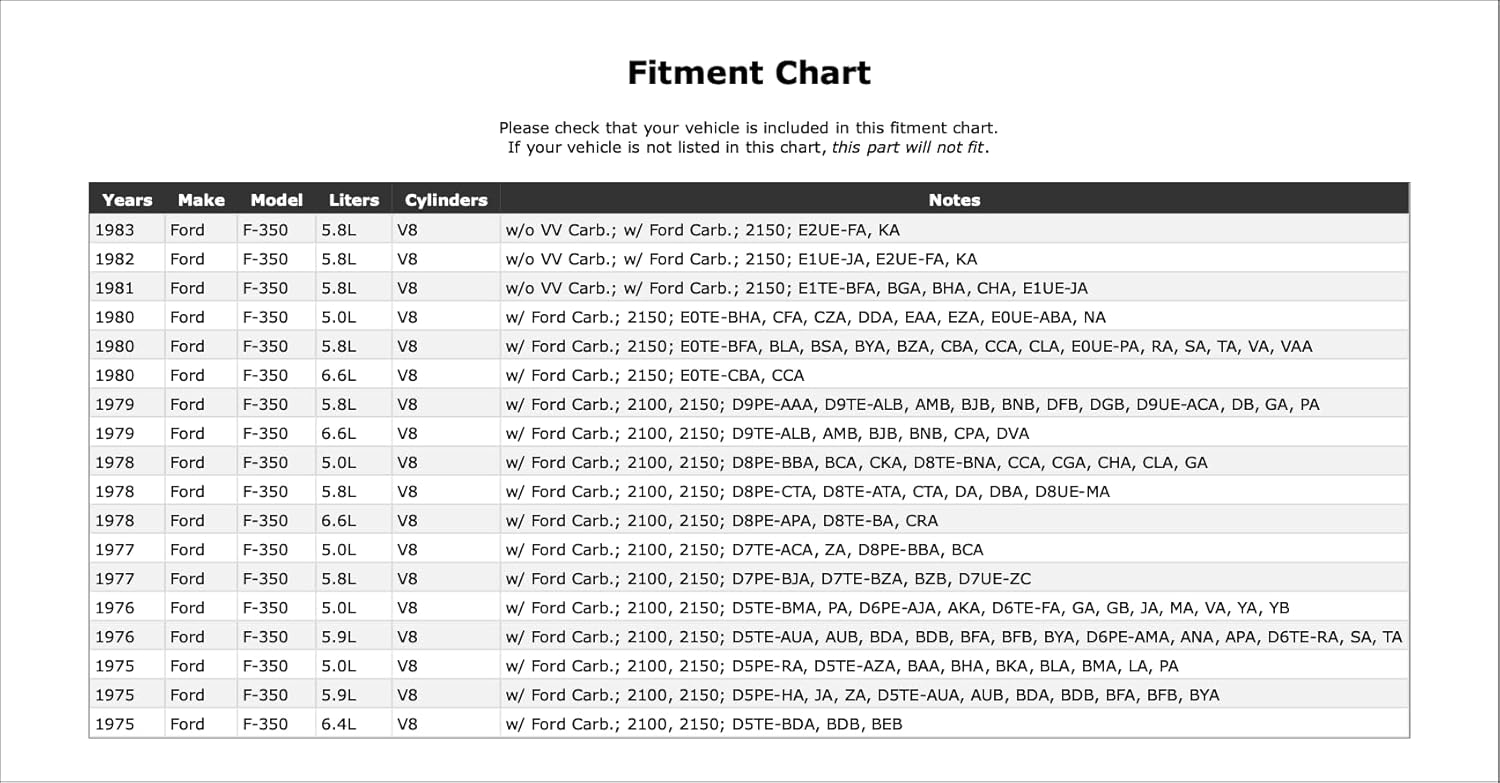This screenshot has width=1500, height=783.
Task: Click the notes listing D5TE-BDA, BDB, BEB
Action: [704, 724]
